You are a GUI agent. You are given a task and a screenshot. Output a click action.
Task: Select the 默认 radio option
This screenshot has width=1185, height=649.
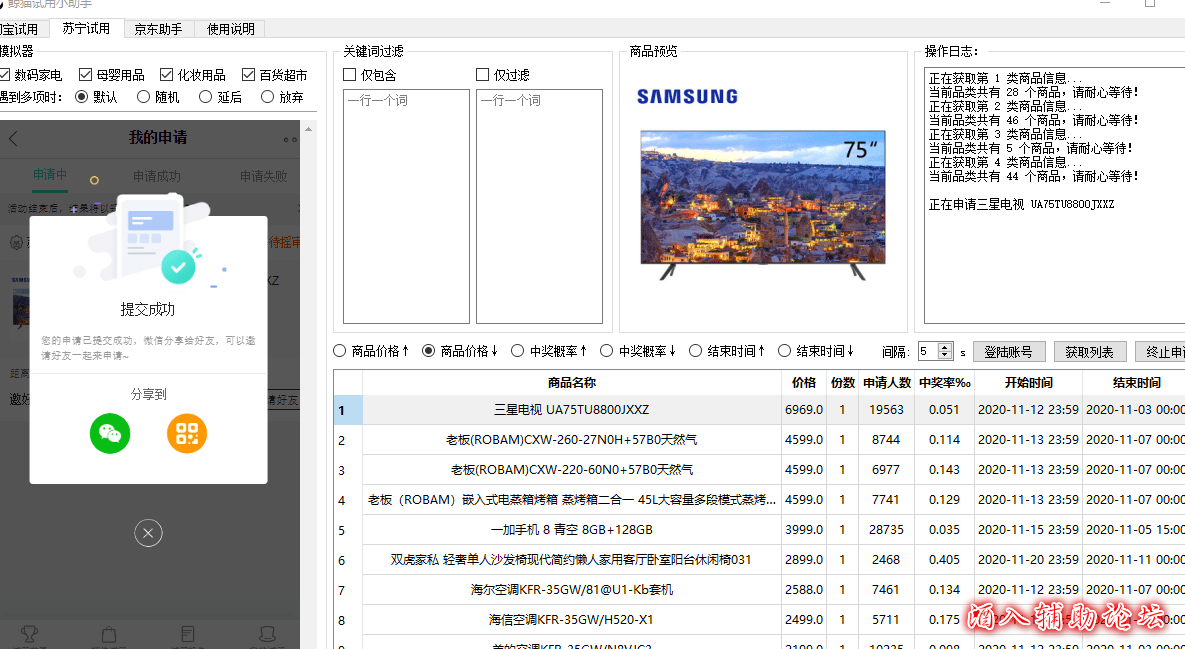click(x=82, y=97)
